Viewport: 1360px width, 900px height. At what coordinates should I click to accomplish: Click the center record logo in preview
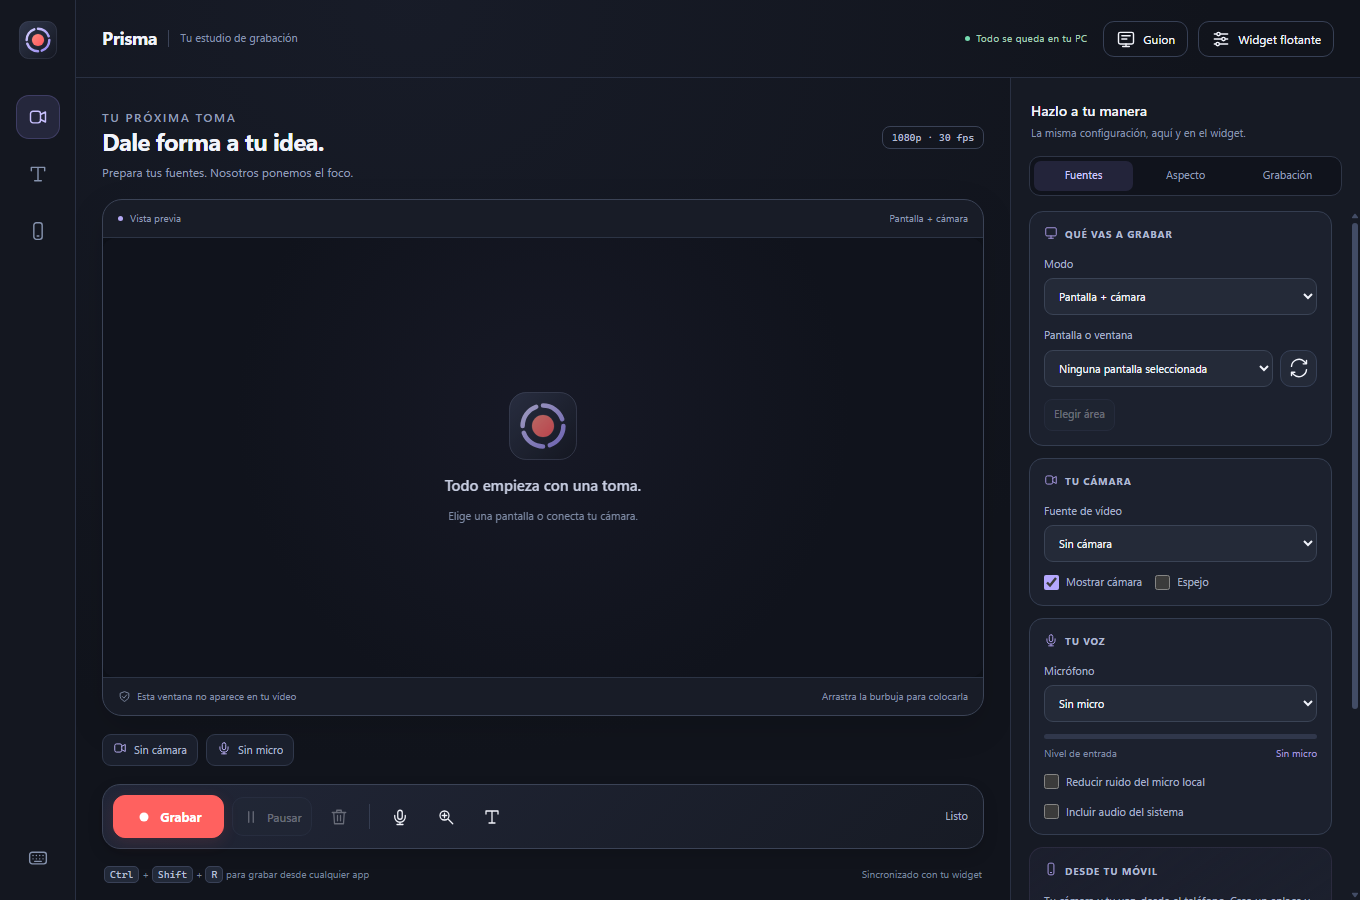click(543, 426)
